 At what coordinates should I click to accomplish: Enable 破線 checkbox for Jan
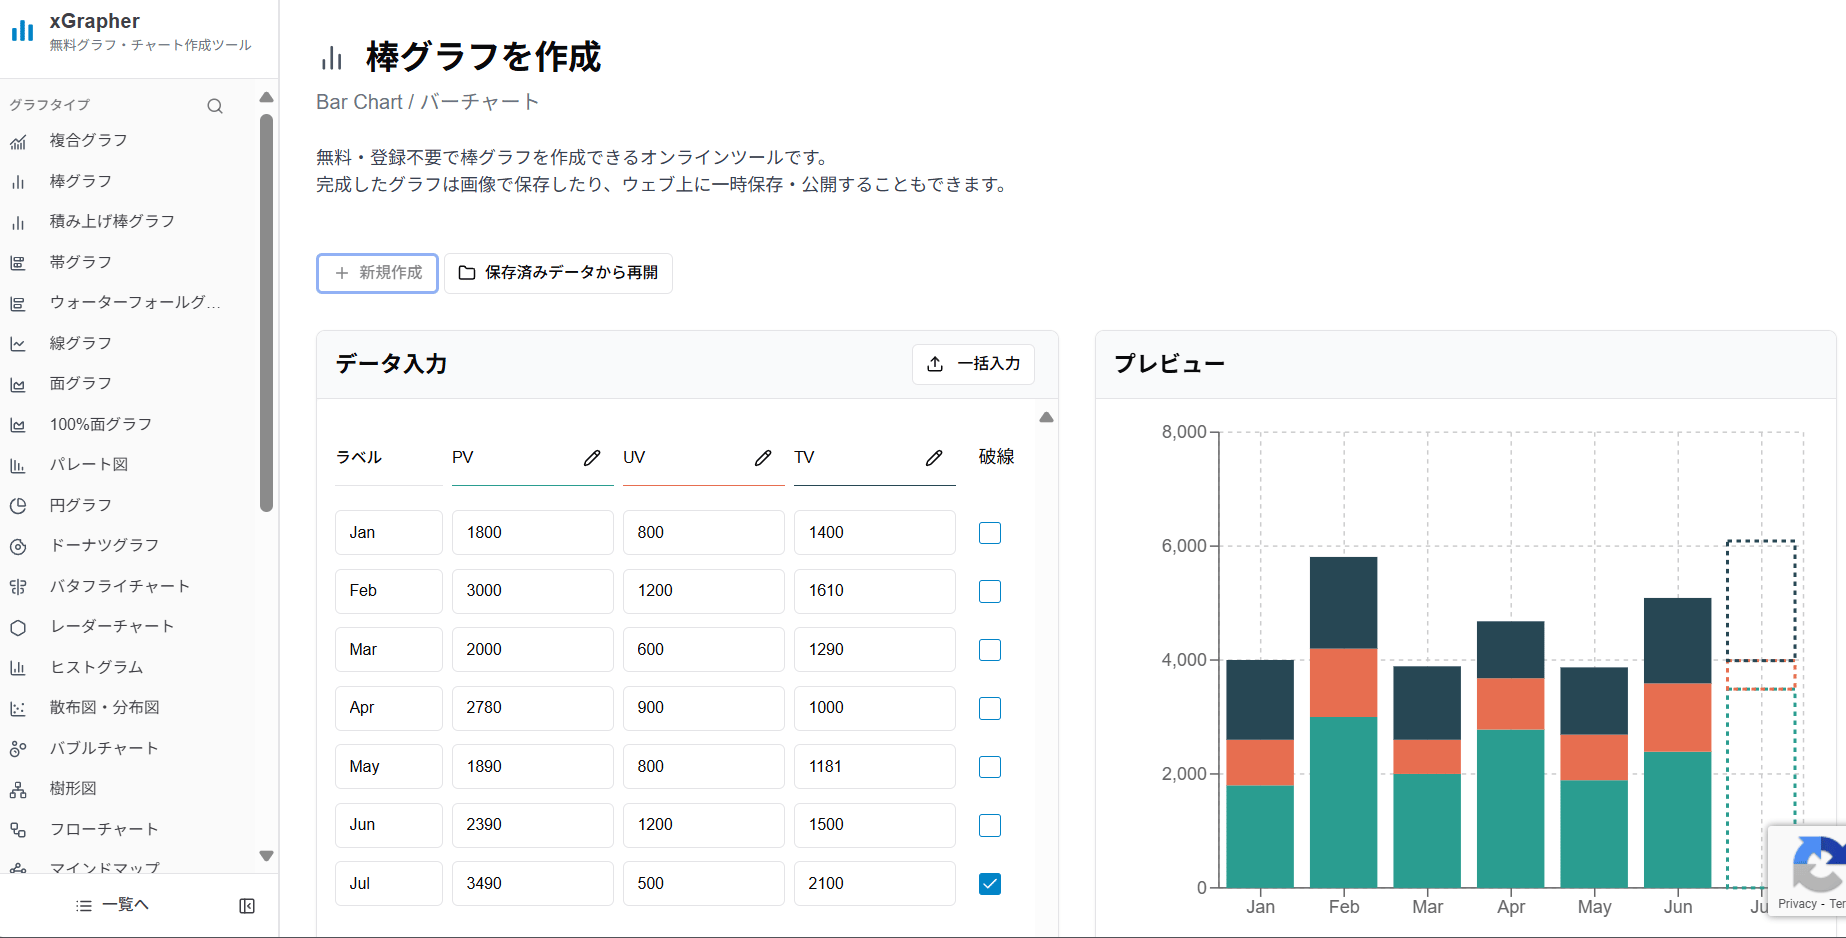pos(989,532)
